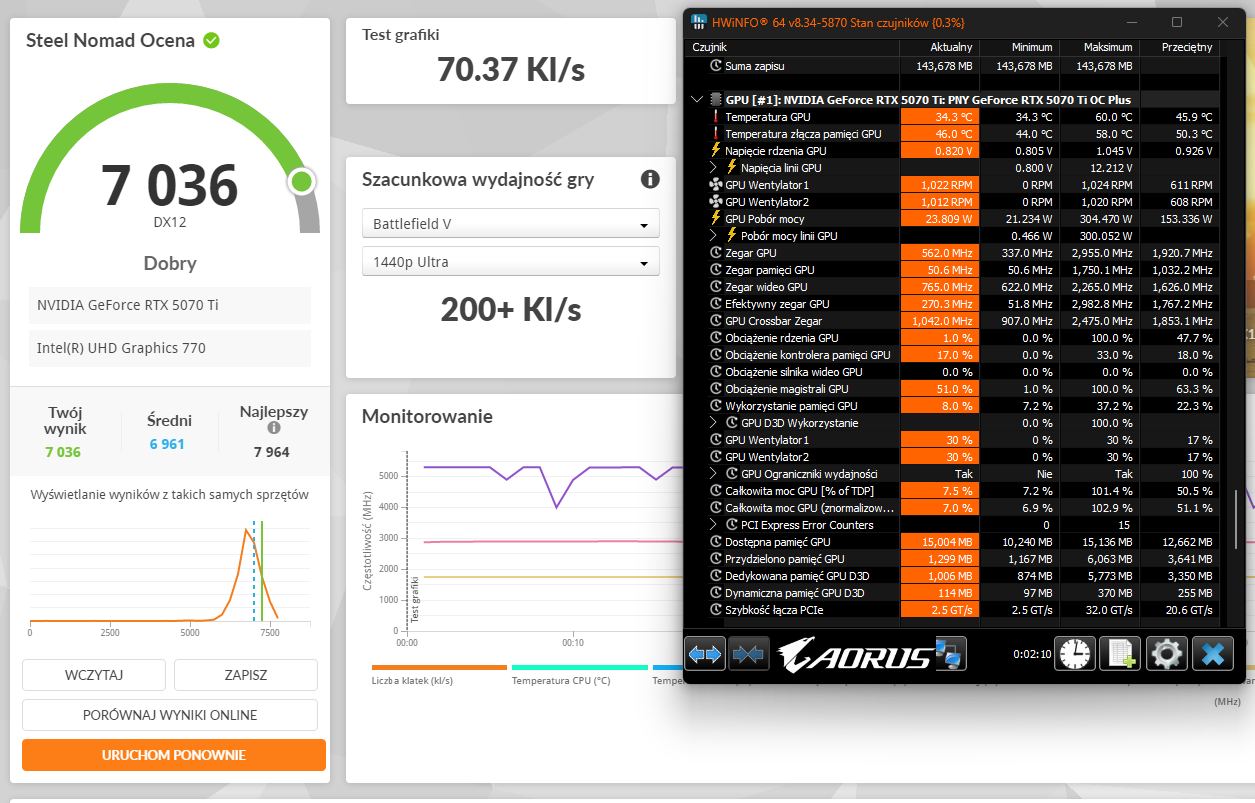
Task: Click the WCZYTAJ button
Action: 94,675
